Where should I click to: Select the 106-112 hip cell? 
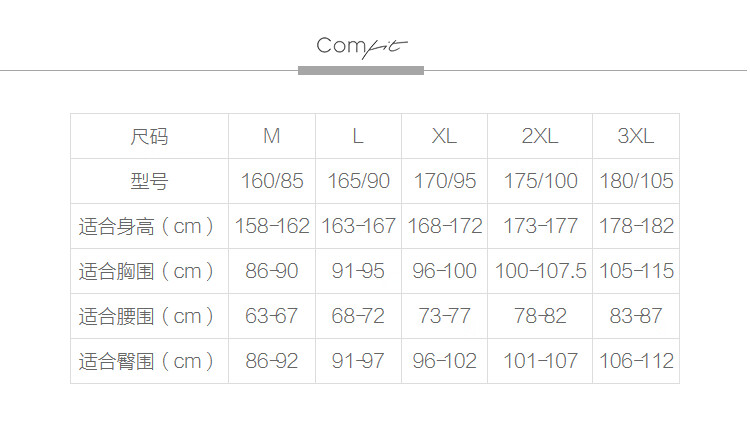coord(636,361)
